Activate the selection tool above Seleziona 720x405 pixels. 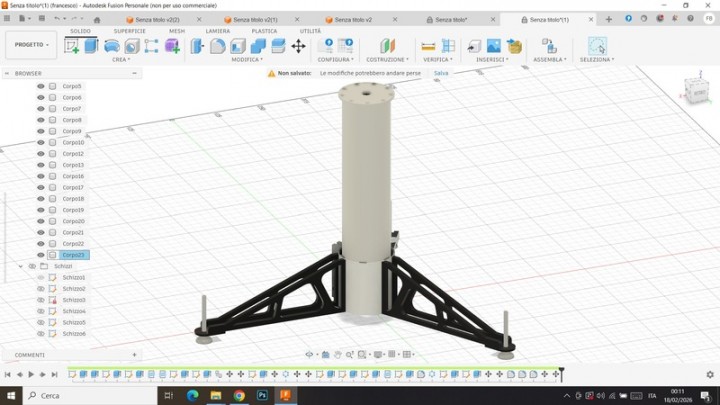click(x=597, y=46)
